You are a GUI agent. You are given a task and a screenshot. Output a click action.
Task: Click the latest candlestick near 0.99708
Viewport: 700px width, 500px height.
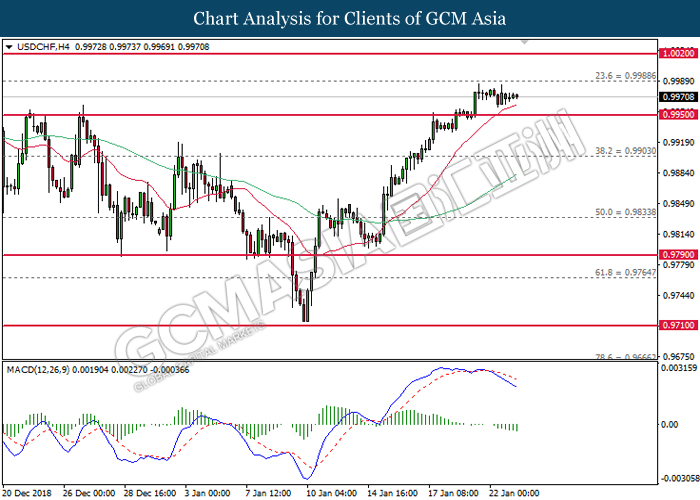point(517,96)
